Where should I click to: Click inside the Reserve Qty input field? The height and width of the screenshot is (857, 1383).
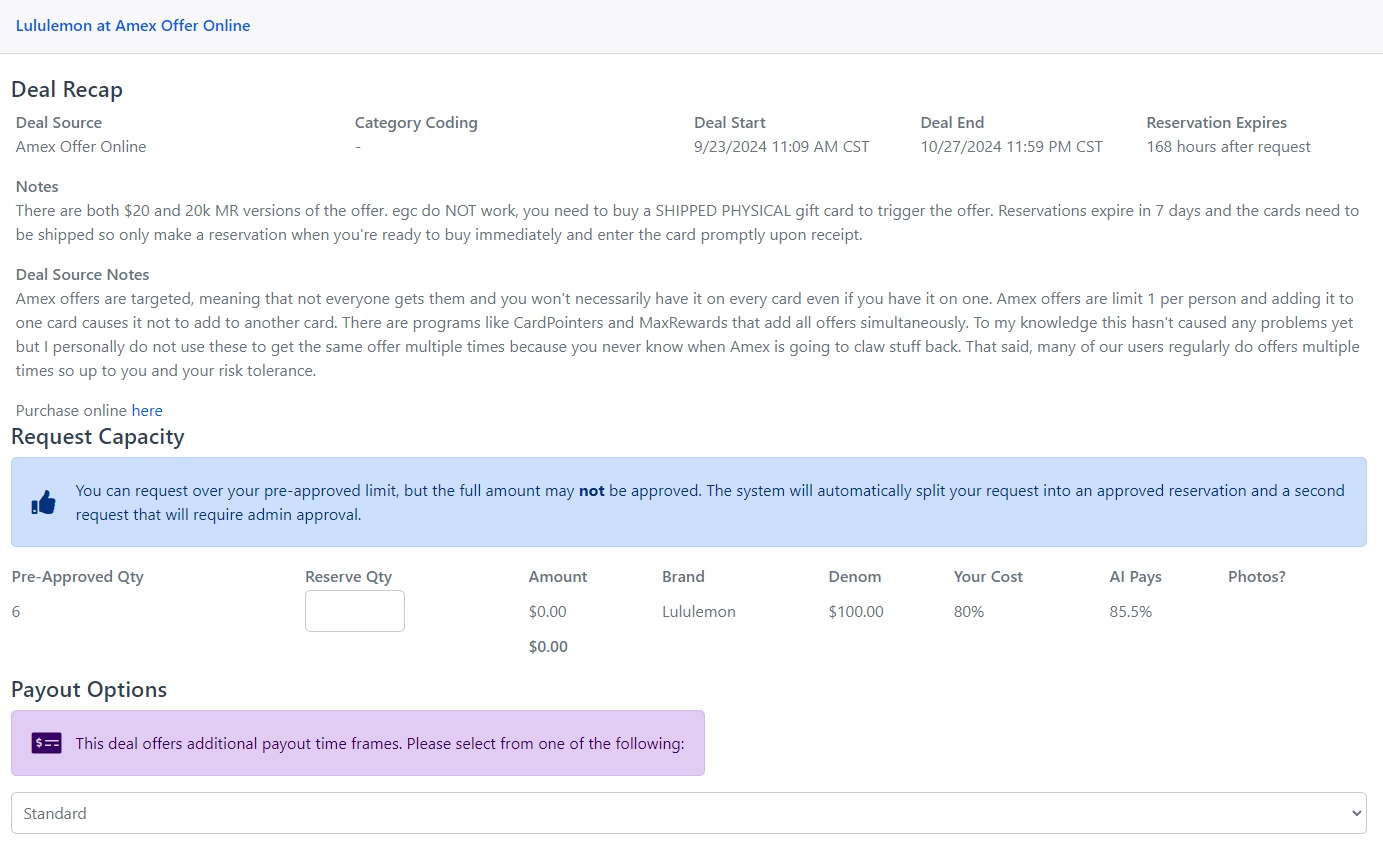(354, 610)
